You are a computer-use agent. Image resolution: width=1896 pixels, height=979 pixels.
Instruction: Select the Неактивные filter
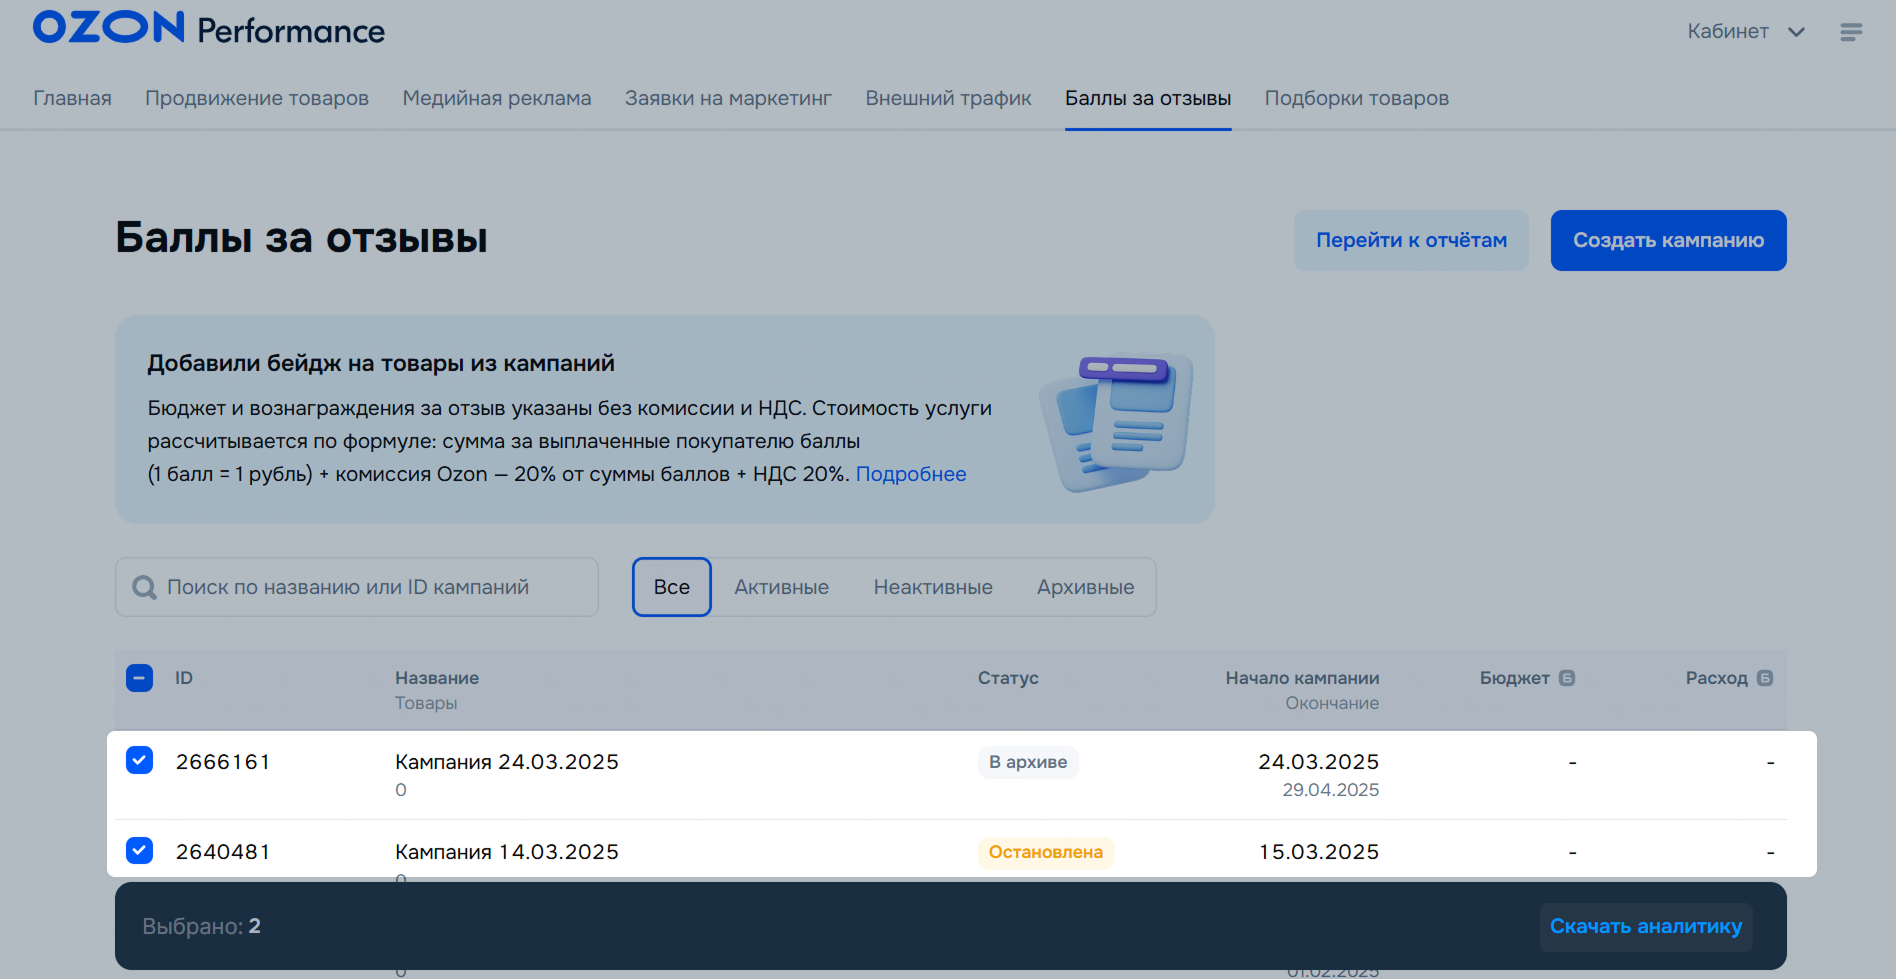pyautogui.click(x=933, y=587)
